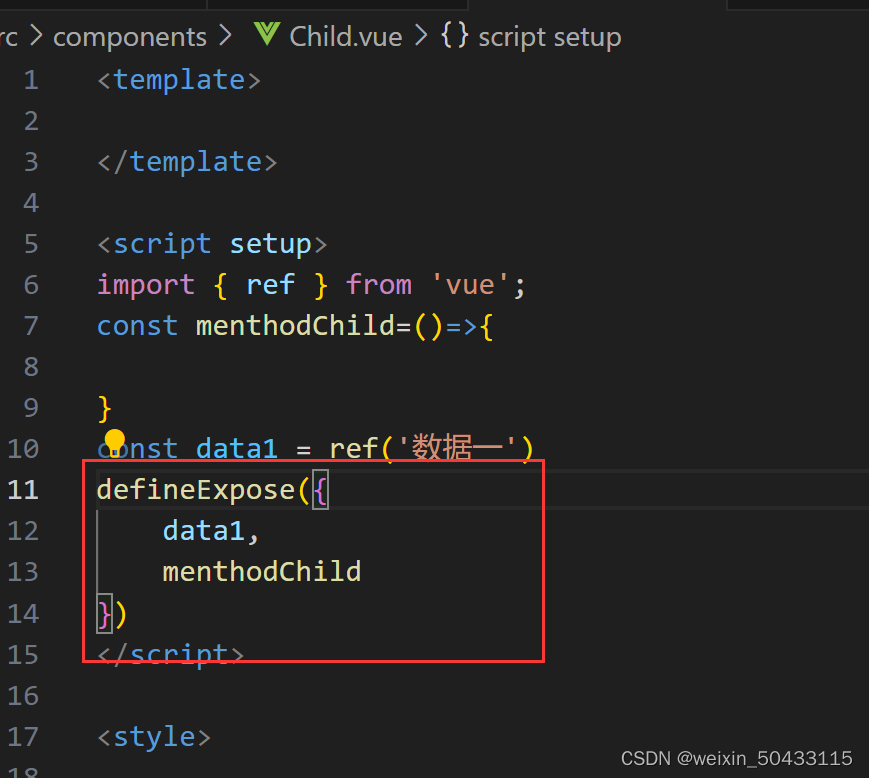Open the Child.vue breadcrumb item
869x778 pixels.
(346, 37)
